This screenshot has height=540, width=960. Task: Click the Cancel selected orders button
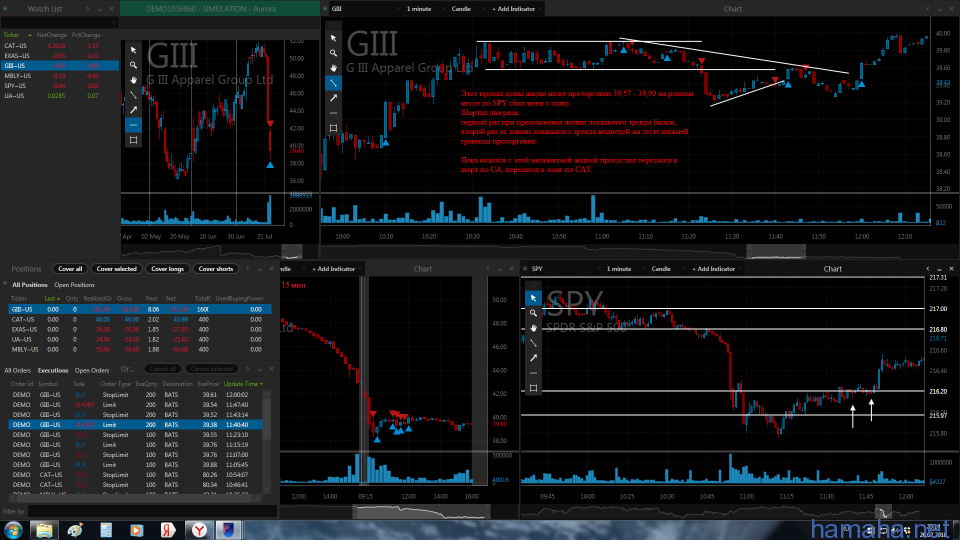point(211,369)
